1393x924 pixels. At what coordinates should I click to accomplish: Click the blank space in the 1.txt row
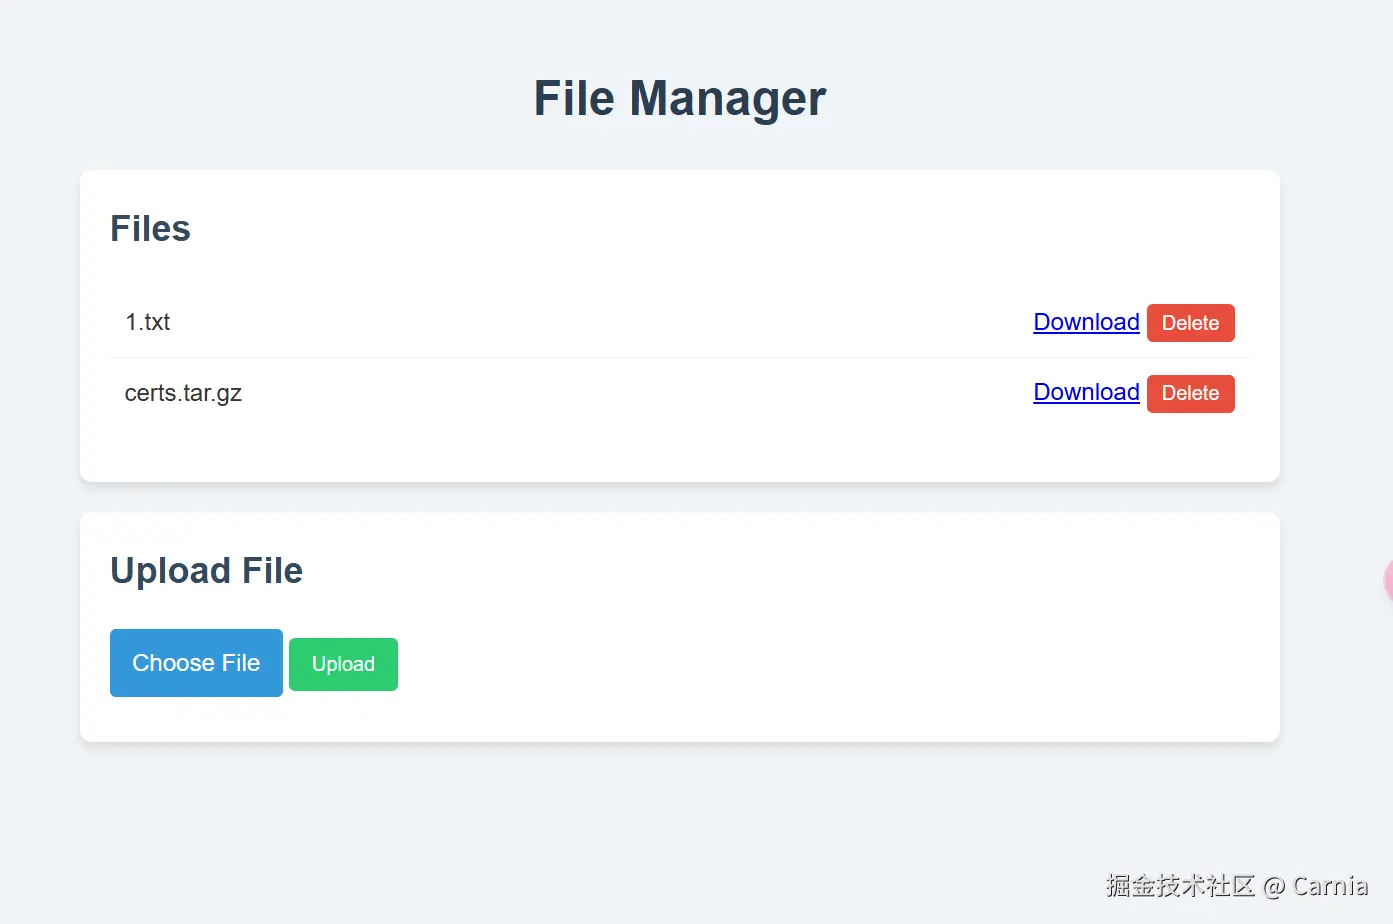point(600,322)
